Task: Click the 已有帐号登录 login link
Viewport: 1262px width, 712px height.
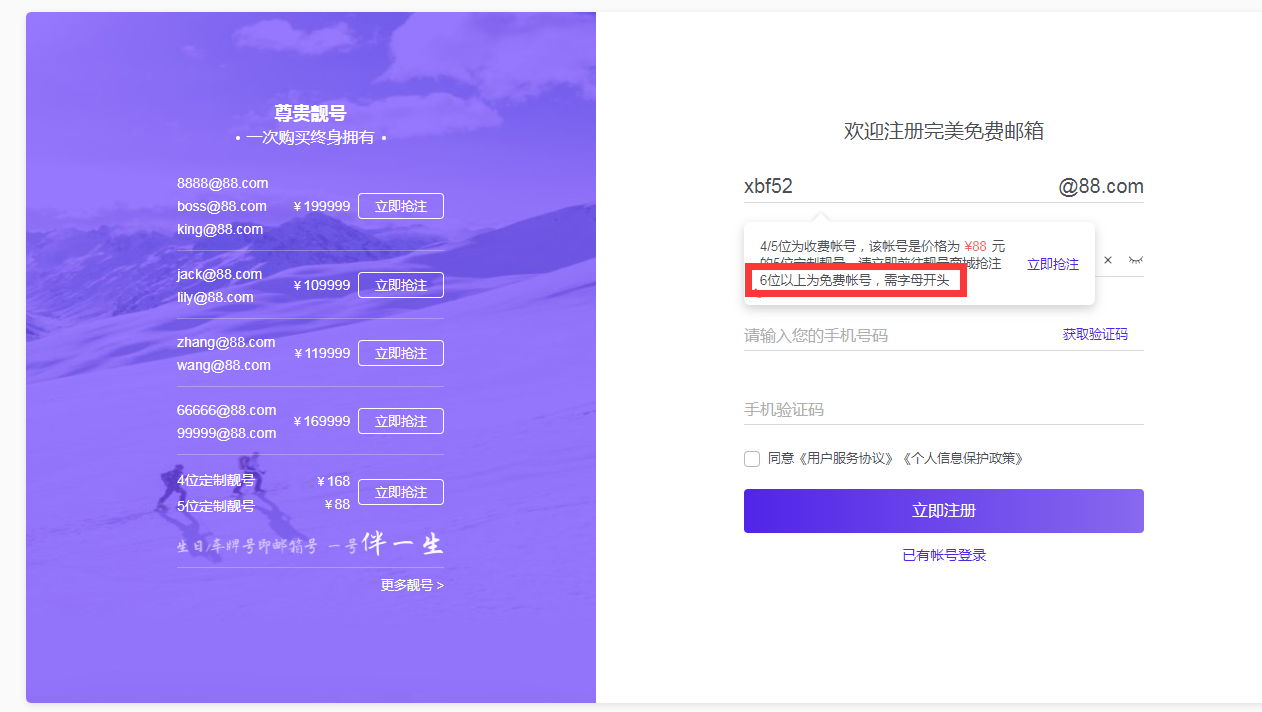Action: click(x=943, y=554)
